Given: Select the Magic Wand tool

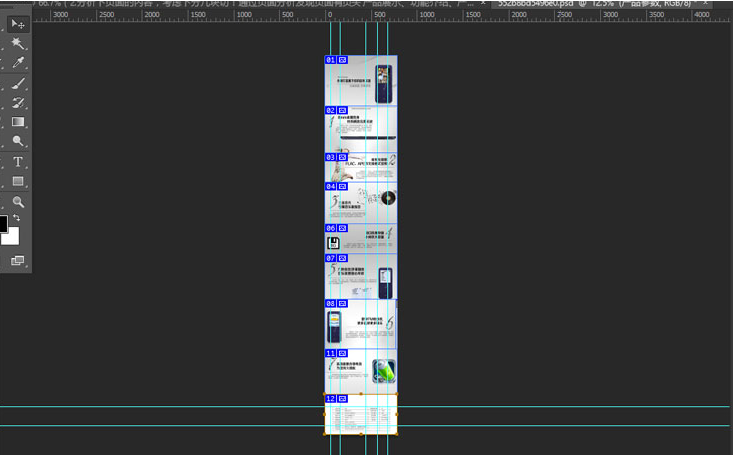Looking at the screenshot, I should click(17, 44).
